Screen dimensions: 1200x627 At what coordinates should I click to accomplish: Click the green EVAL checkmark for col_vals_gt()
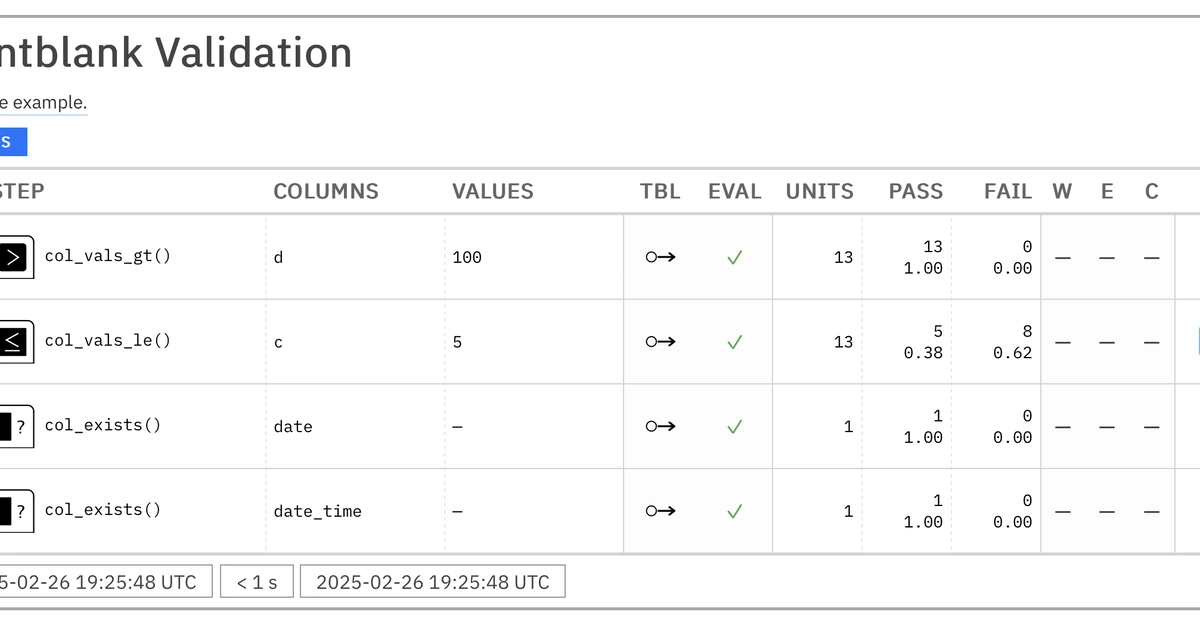[735, 257]
